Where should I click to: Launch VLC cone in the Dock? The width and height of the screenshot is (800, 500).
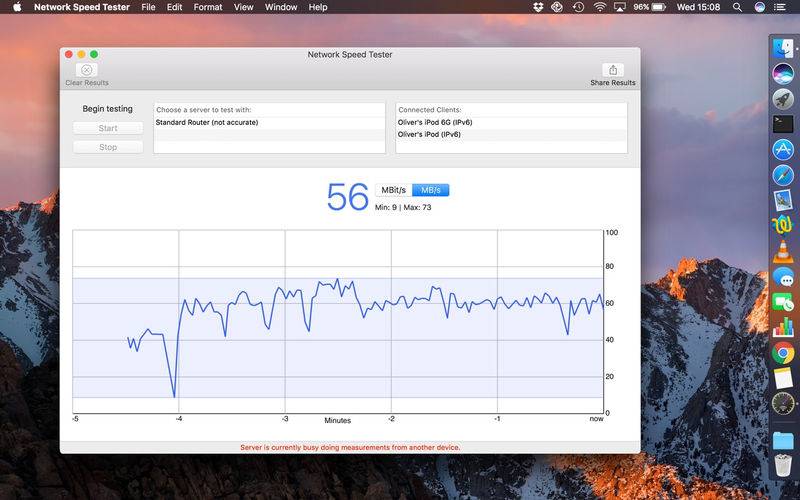pos(783,252)
